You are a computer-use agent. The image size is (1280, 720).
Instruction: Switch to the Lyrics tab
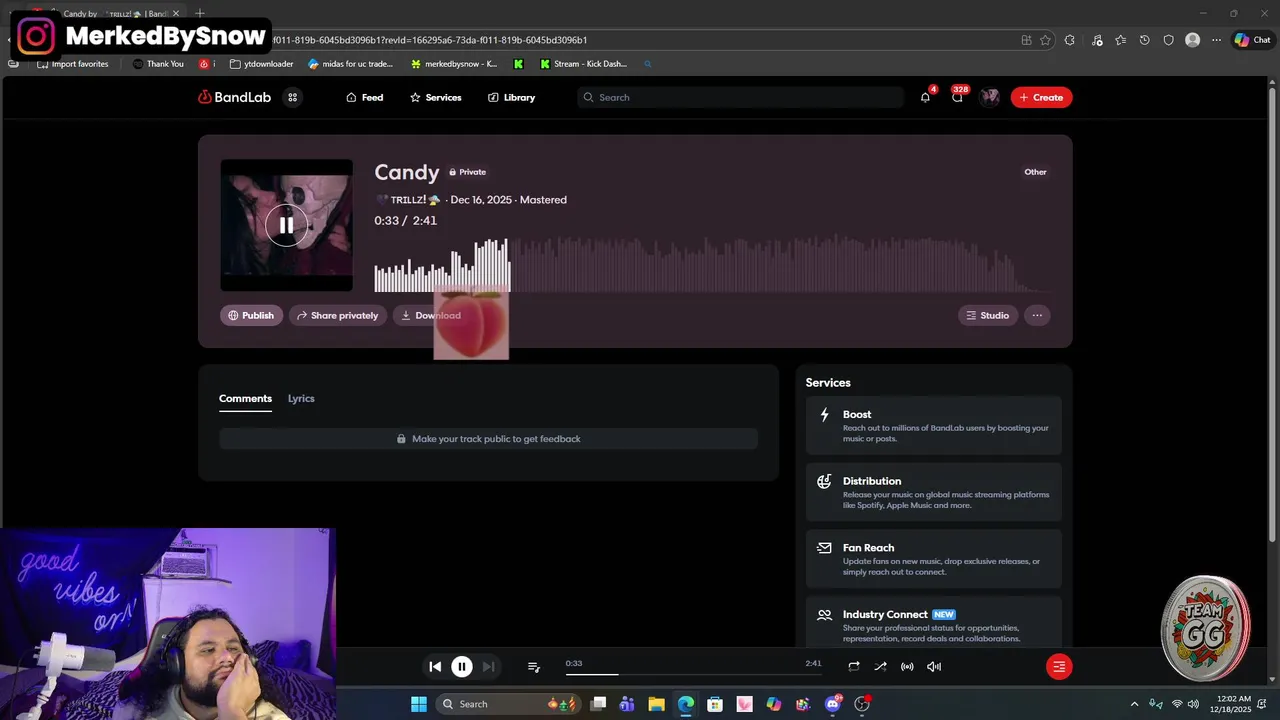301,398
